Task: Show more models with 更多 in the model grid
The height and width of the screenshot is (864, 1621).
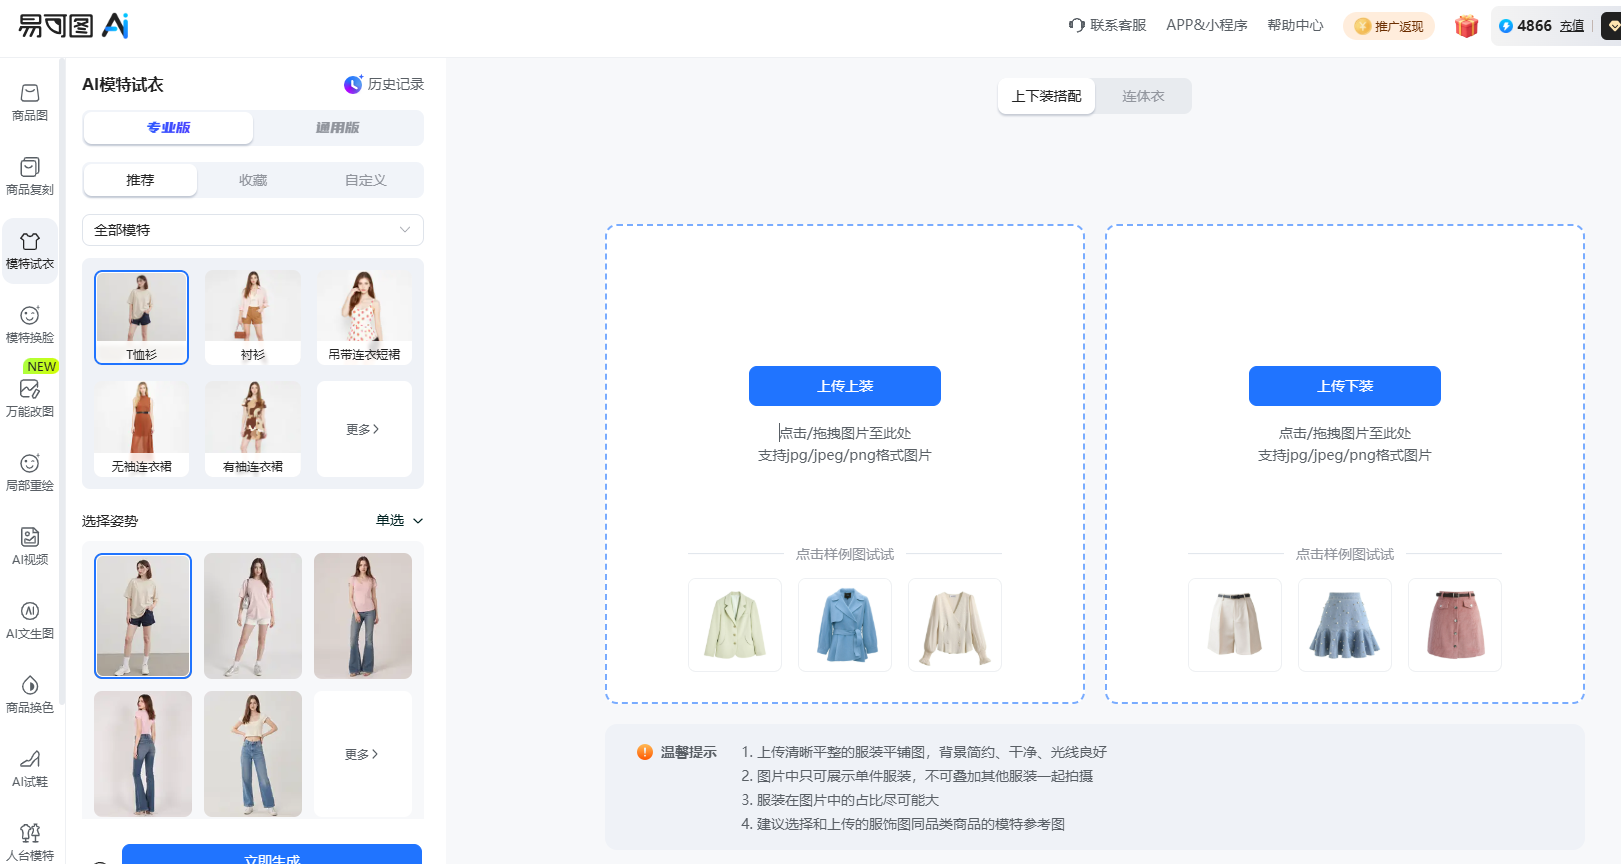Action: click(x=363, y=429)
